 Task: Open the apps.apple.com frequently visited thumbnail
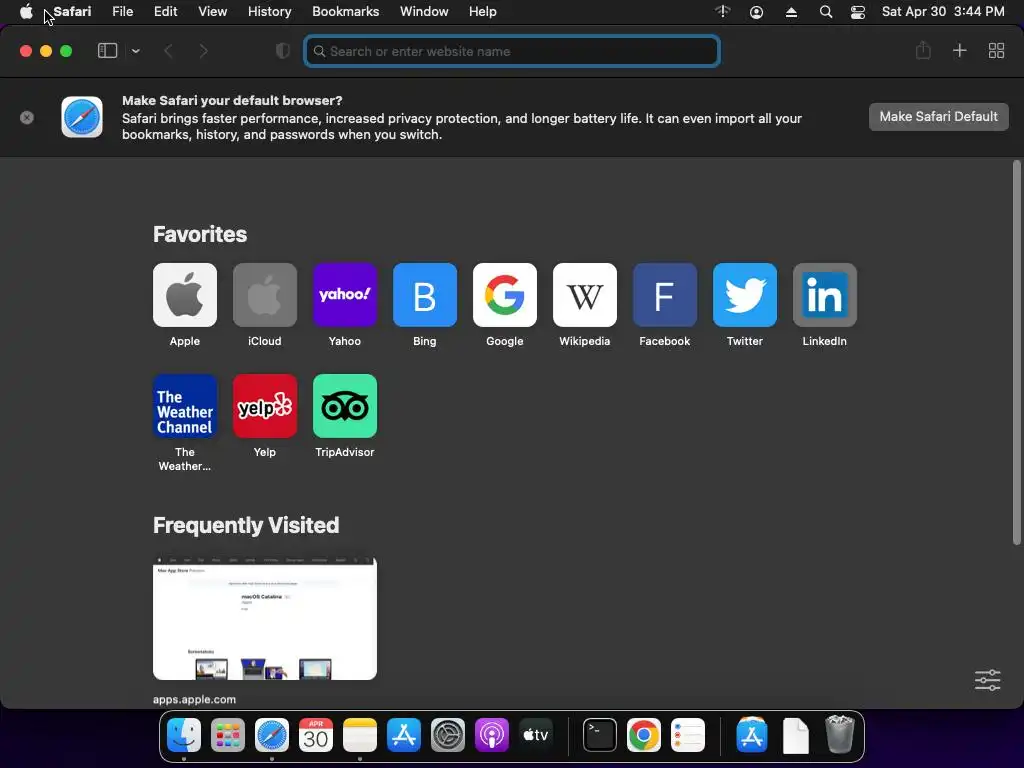[264, 618]
